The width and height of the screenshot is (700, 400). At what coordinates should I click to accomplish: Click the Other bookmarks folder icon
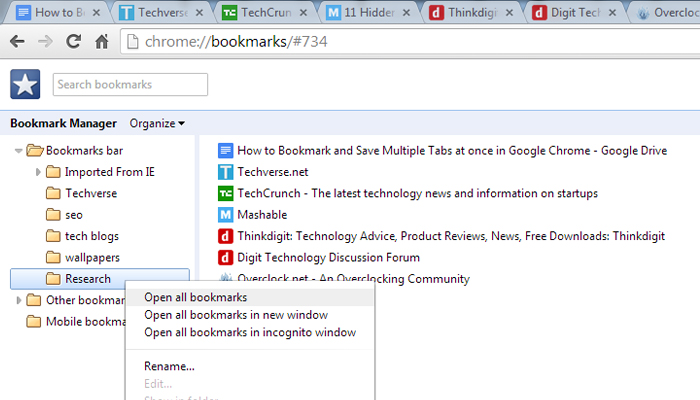point(33,300)
